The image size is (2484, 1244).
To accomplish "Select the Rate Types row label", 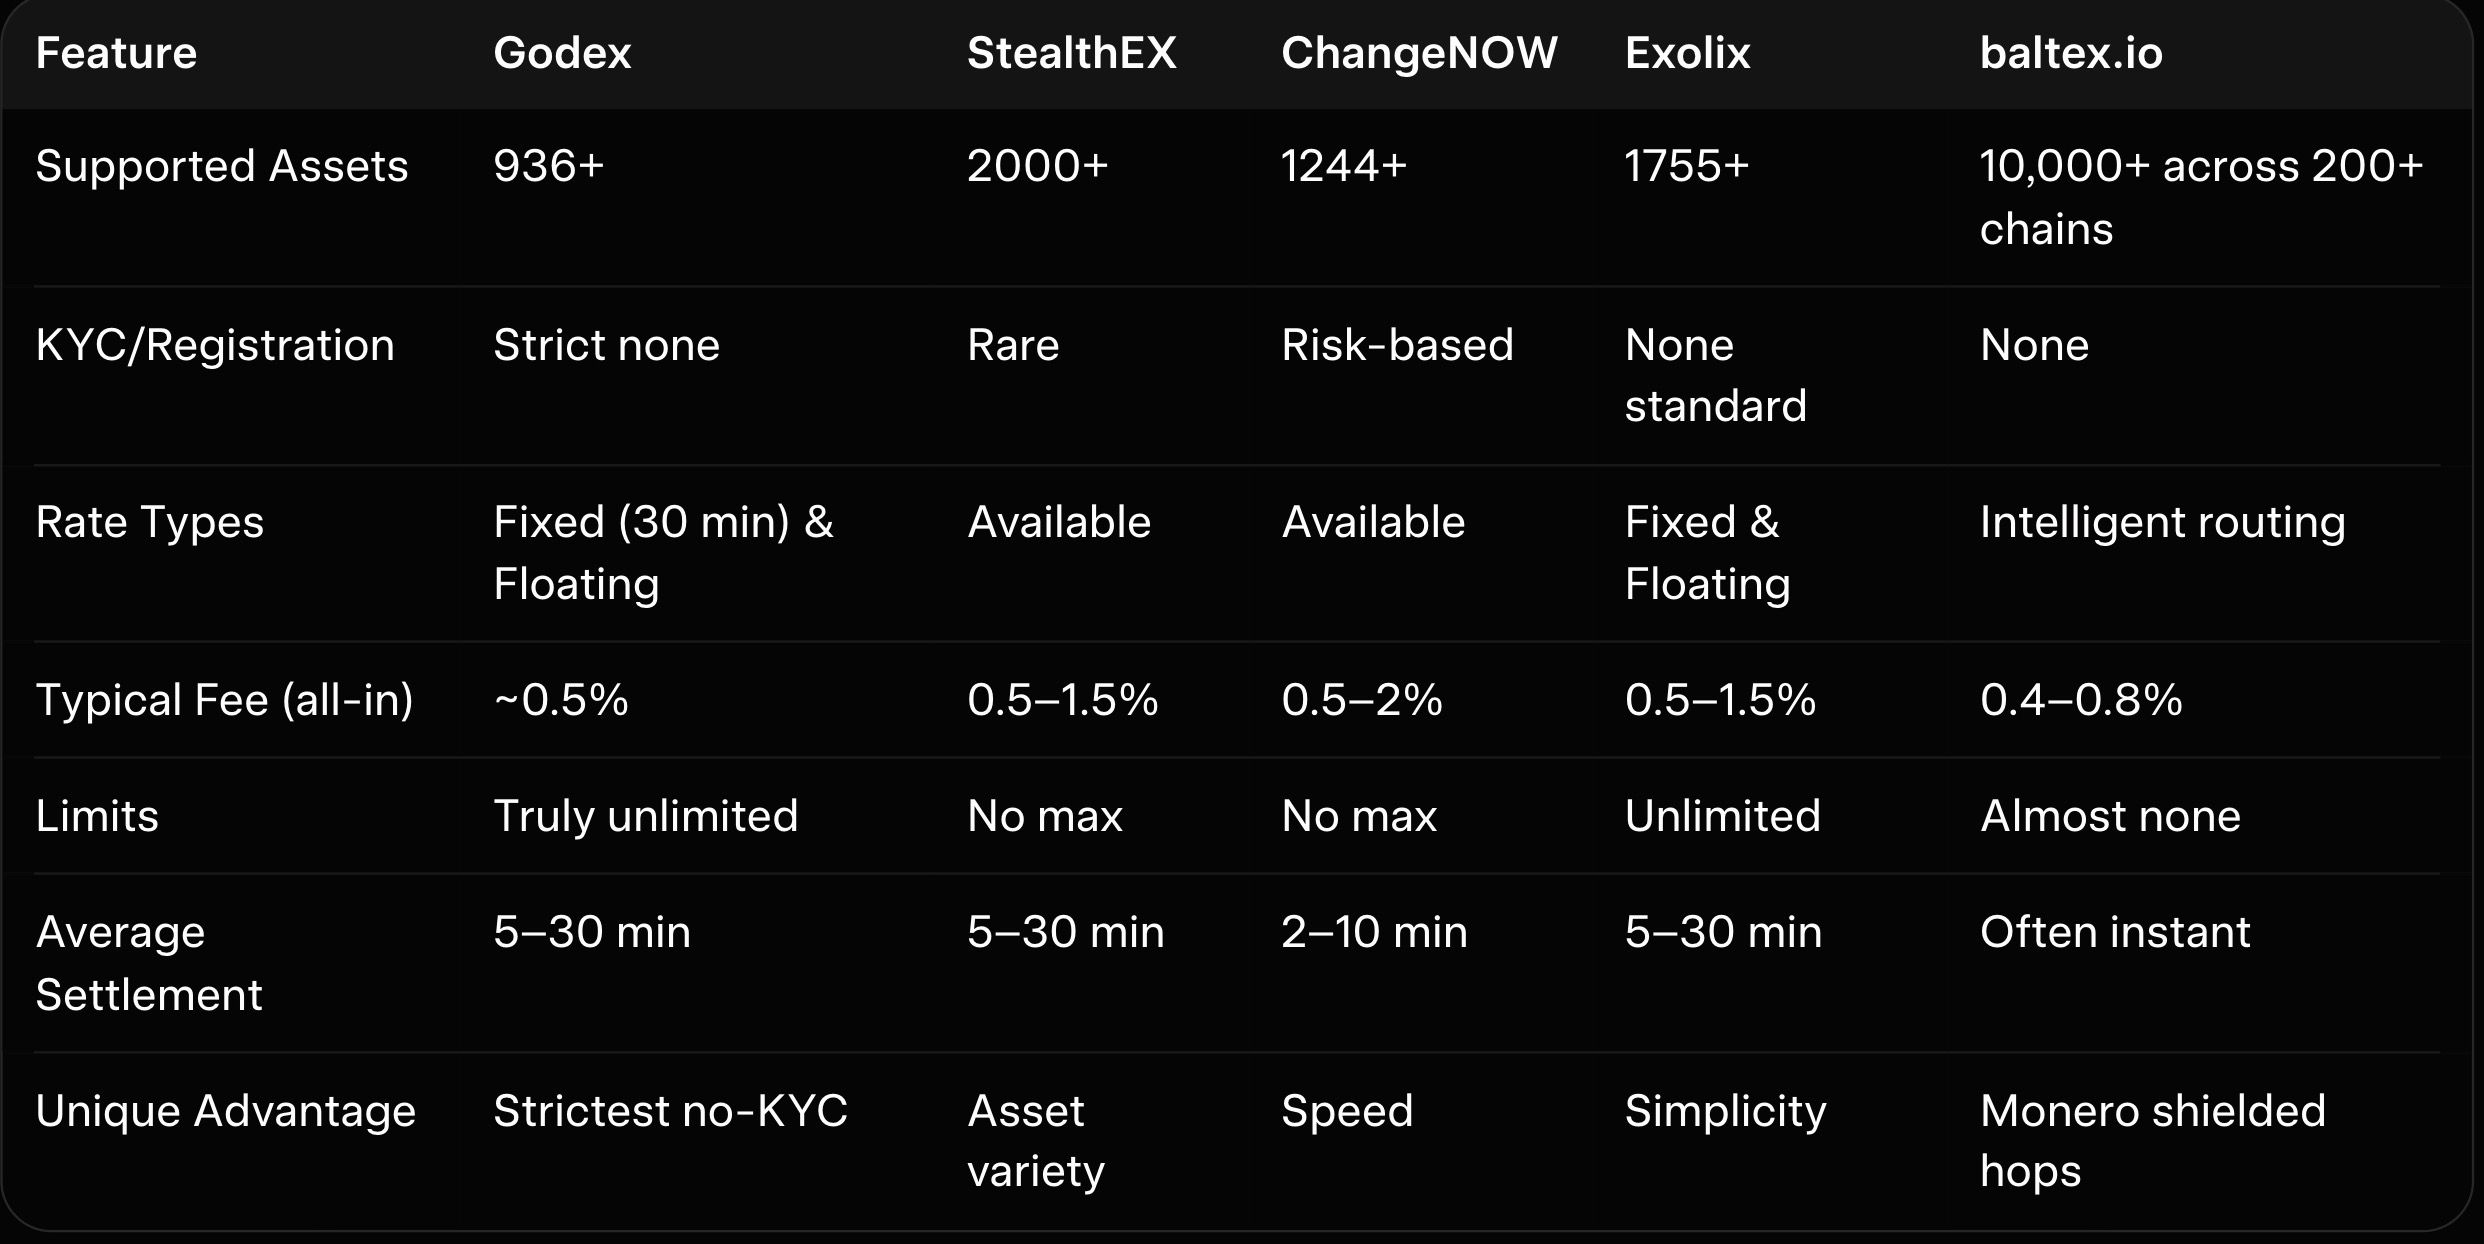I will pos(150,522).
